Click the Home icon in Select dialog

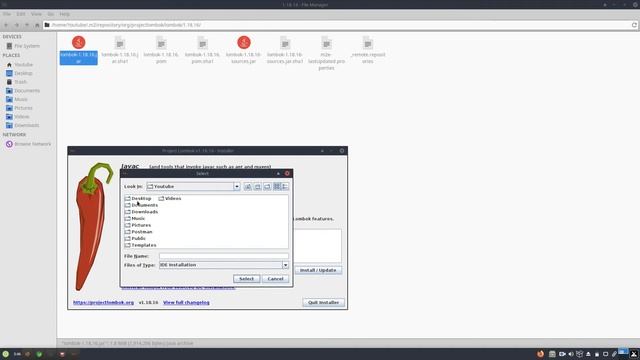[x=258, y=187]
